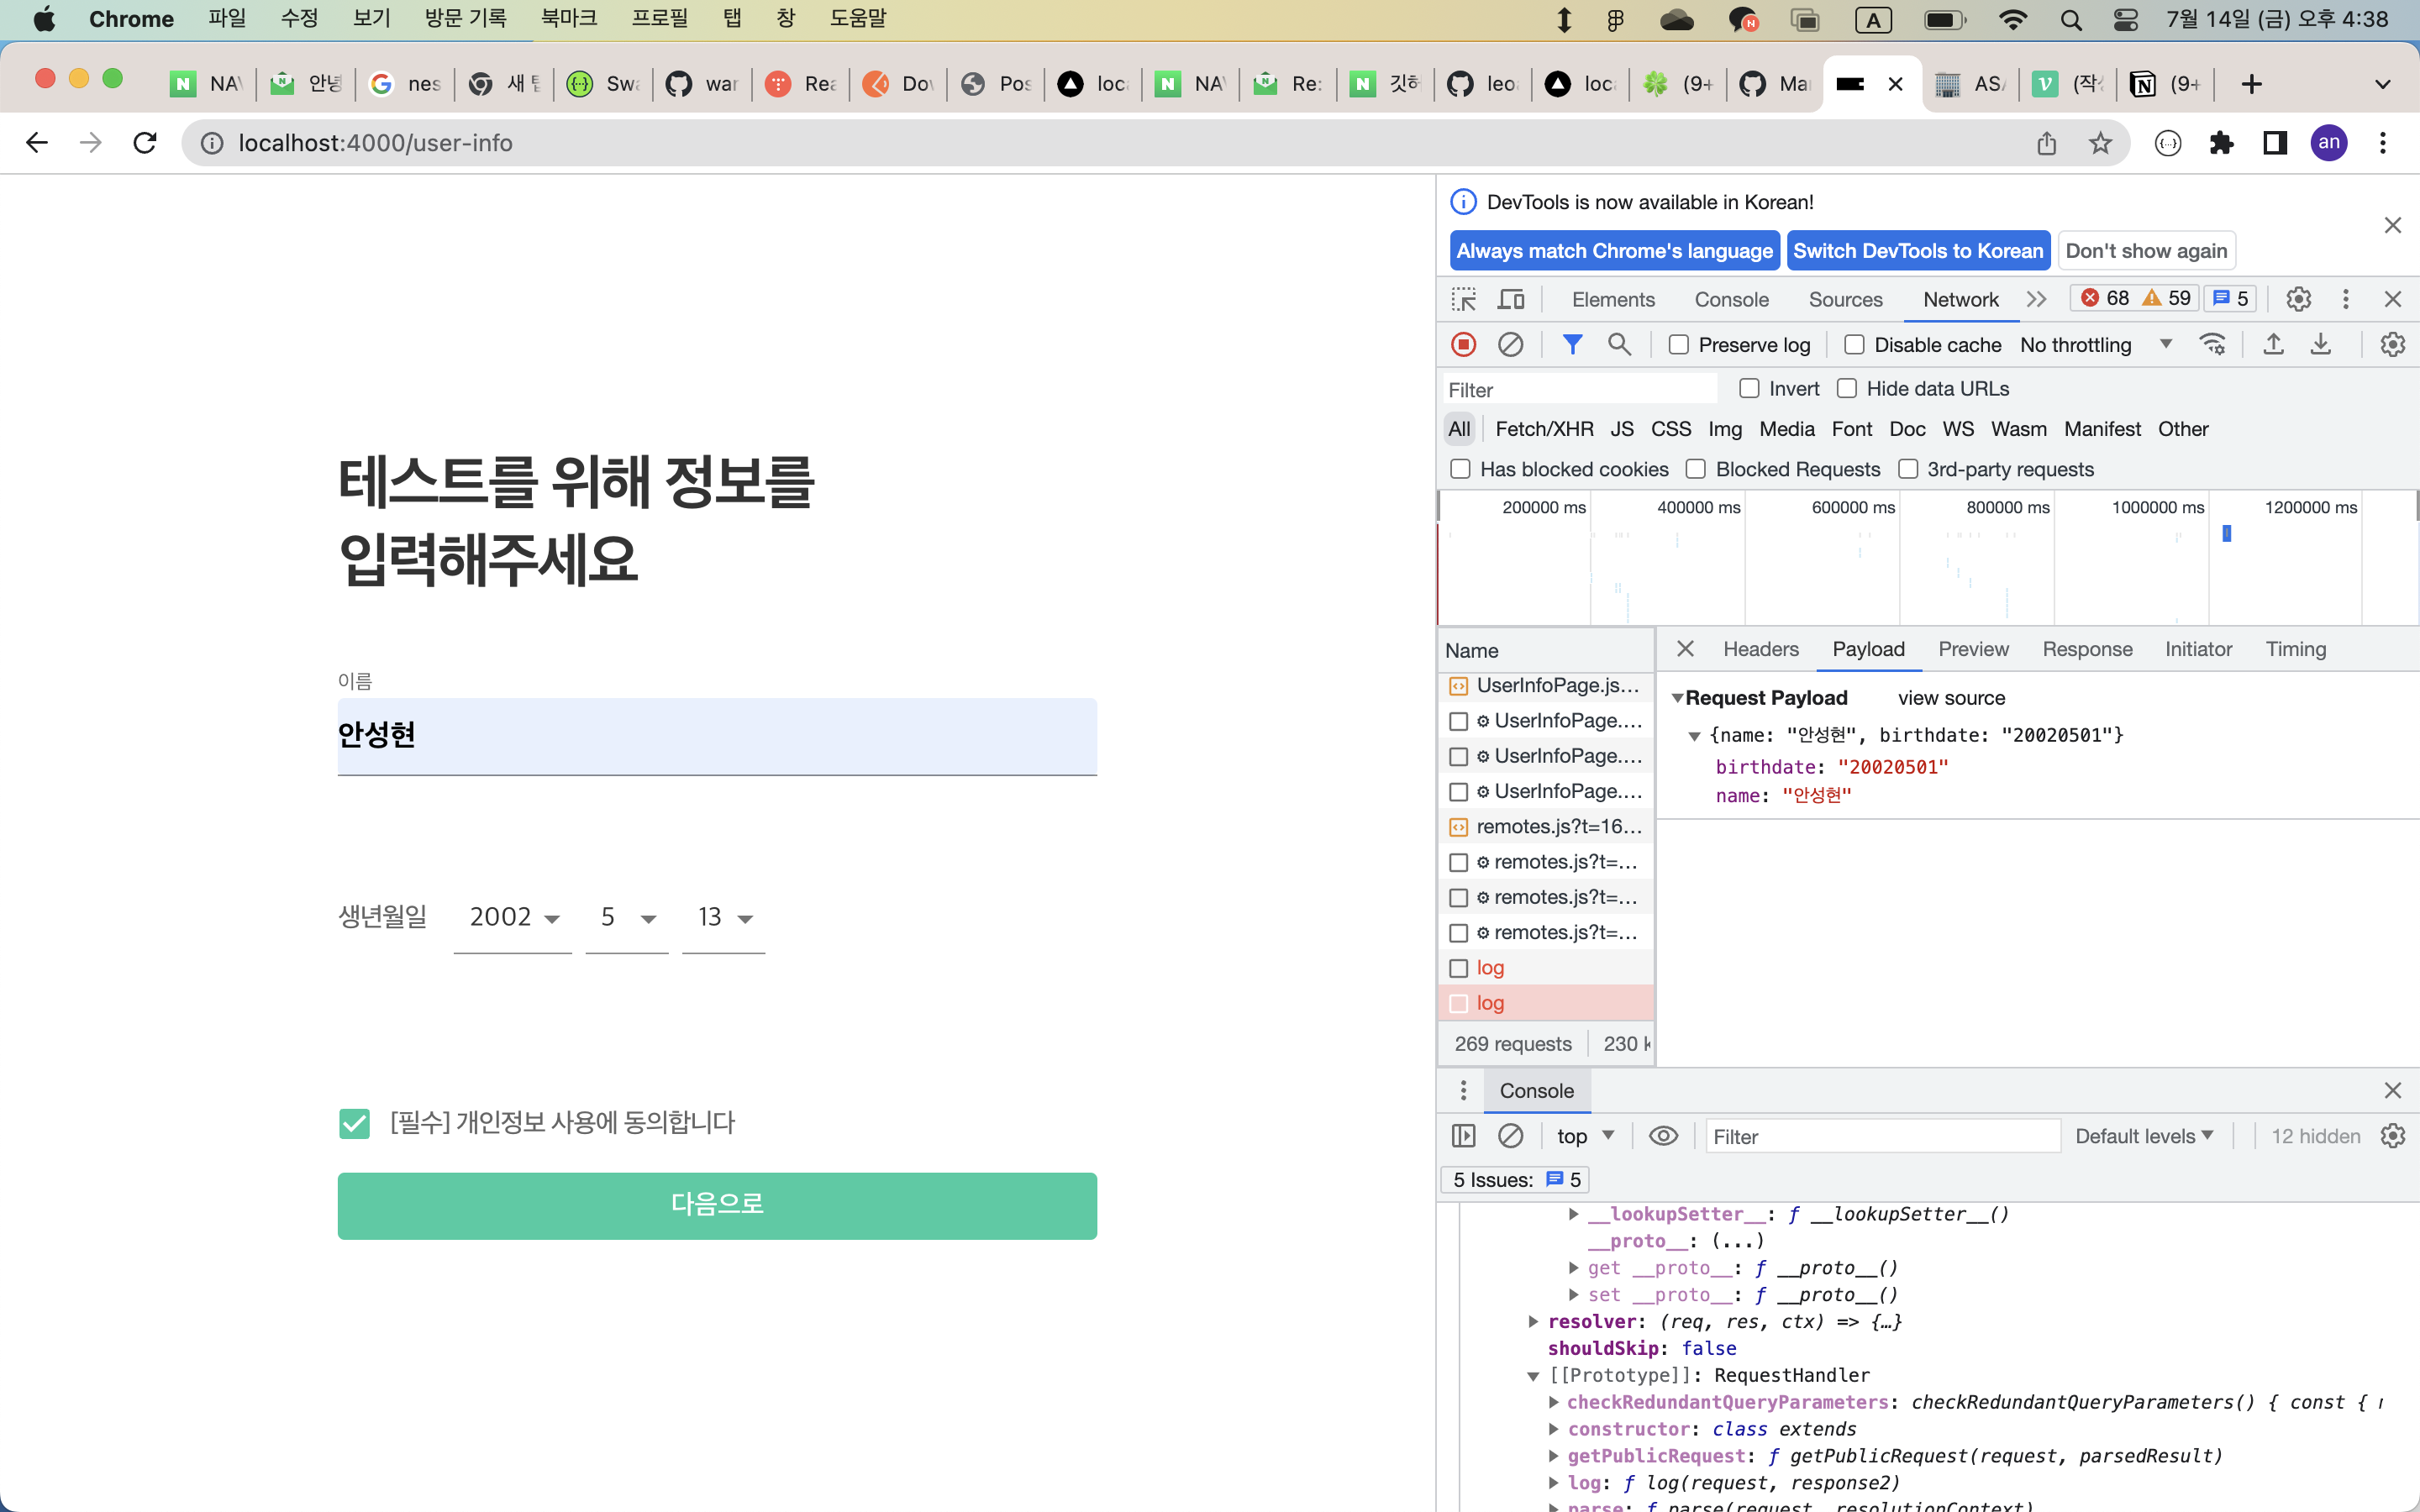Expand resolver property in console
The width and height of the screenshot is (2420, 1512).
click(x=1534, y=1322)
